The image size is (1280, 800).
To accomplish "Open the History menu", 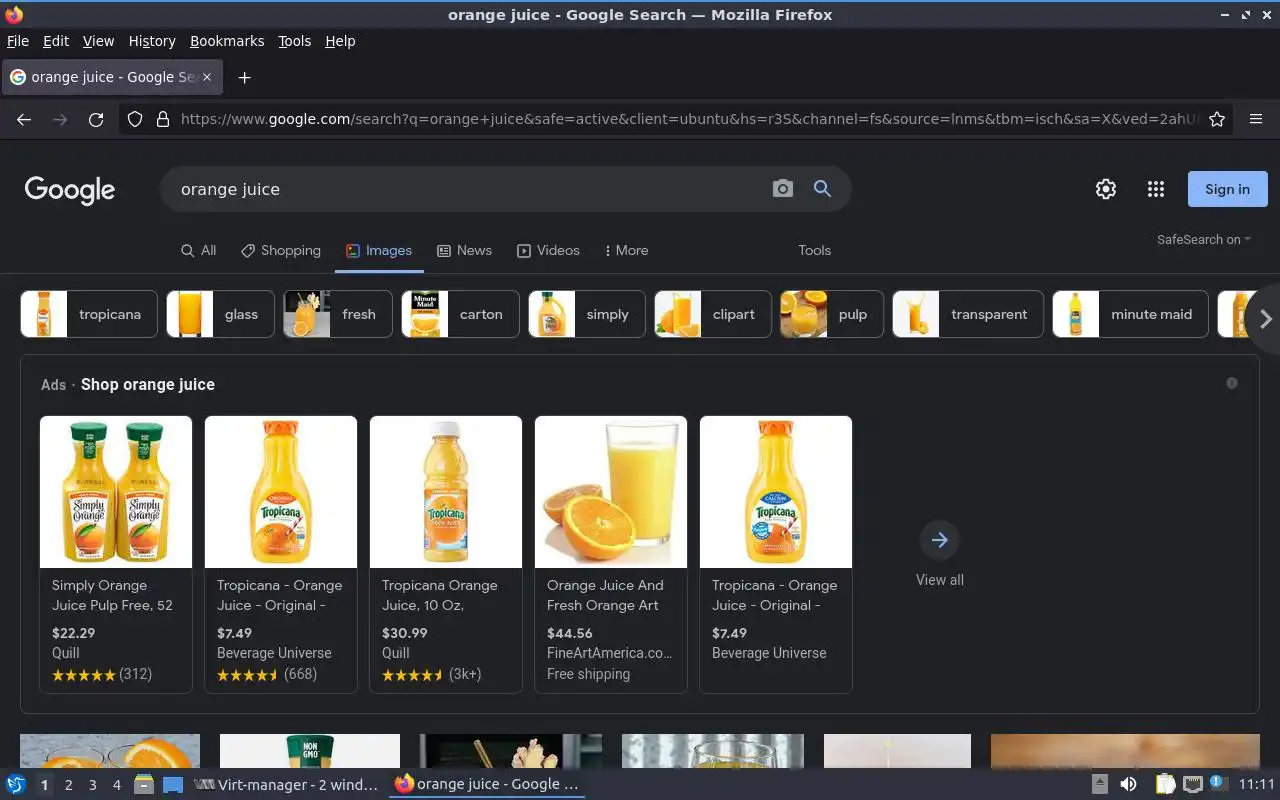I will pos(152,41).
